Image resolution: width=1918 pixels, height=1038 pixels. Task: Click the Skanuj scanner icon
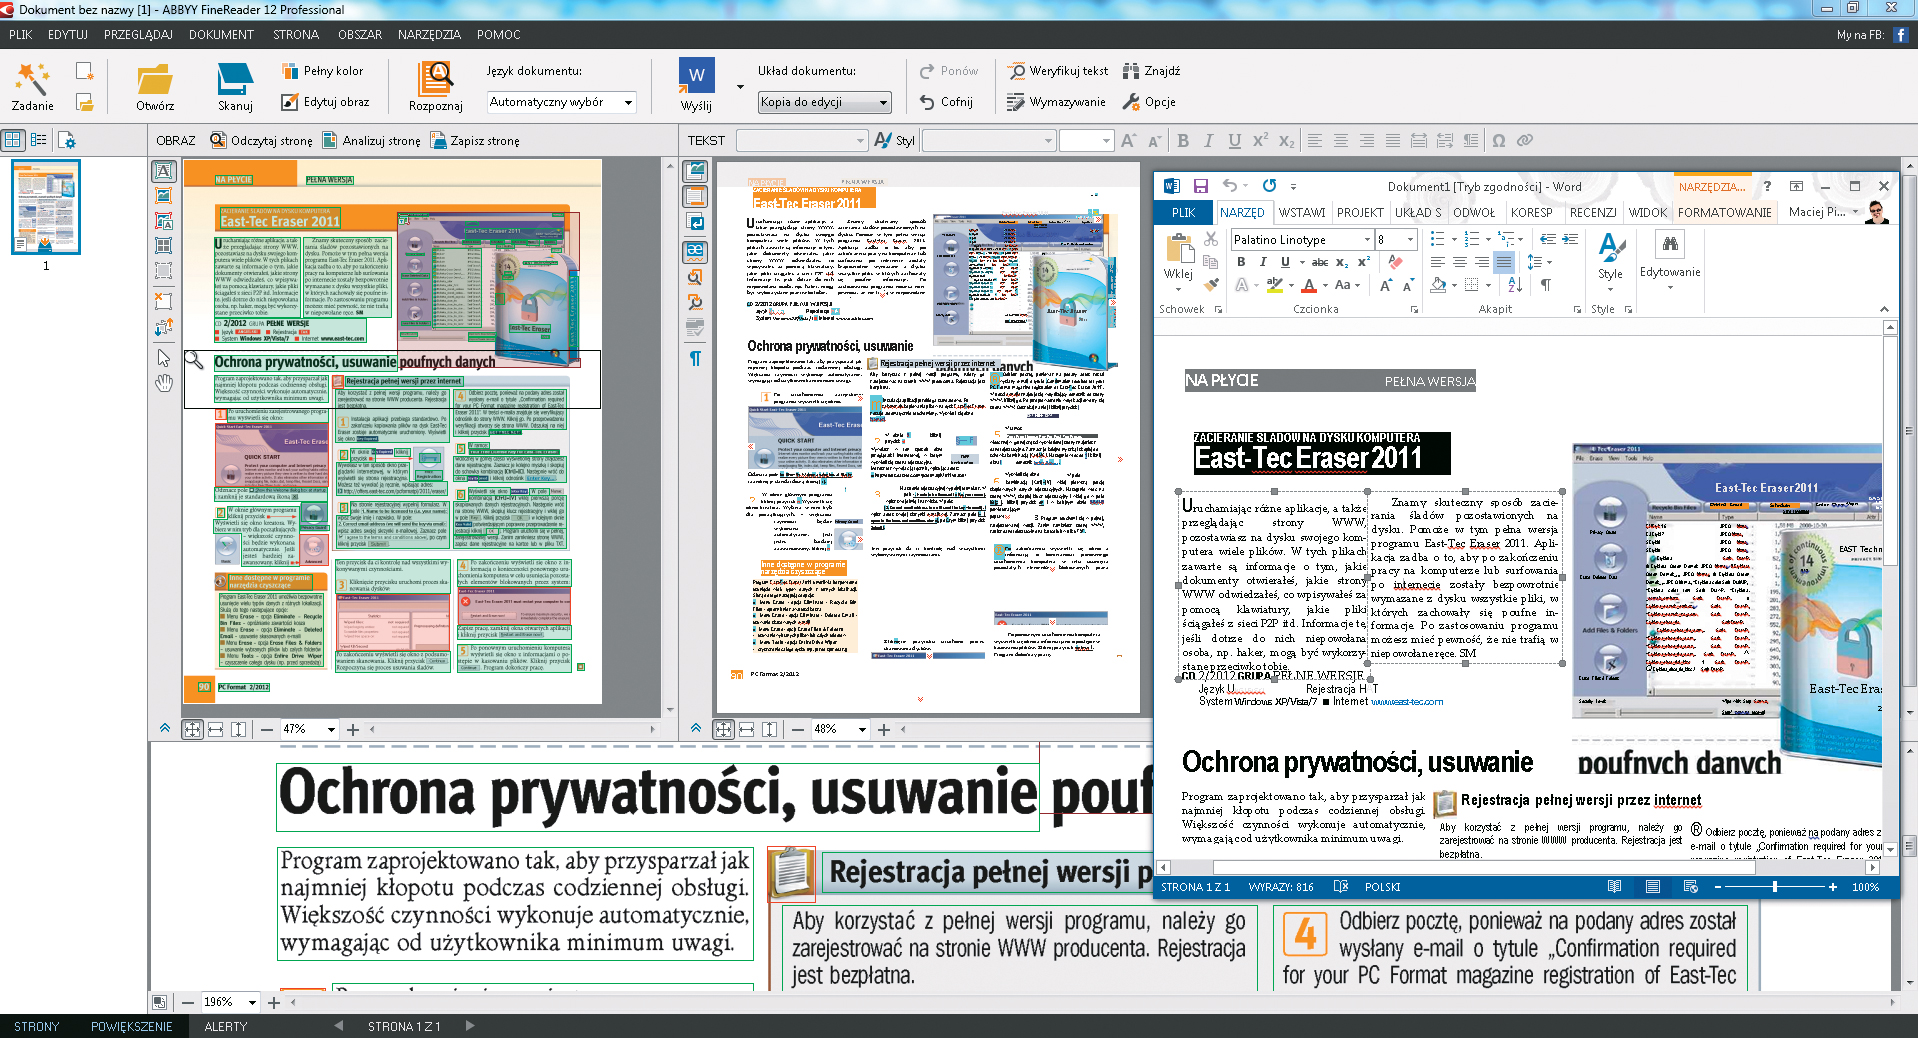click(x=235, y=78)
